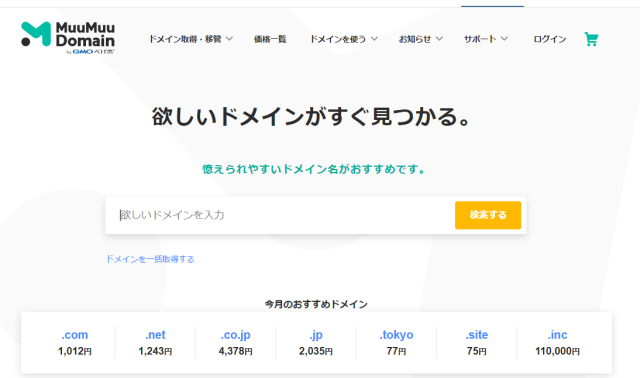The height and width of the screenshot is (378, 640).
Task: Go to MuuMuu Domain logo home
Action: 68,38
